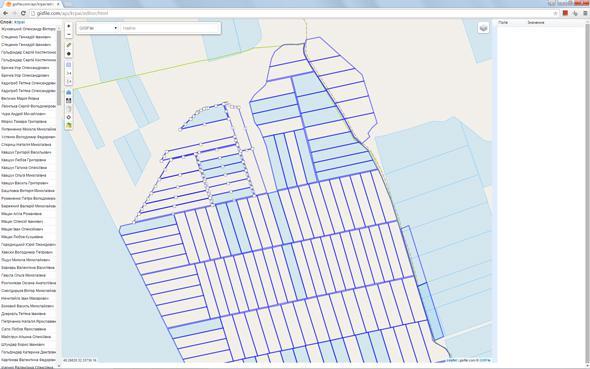This screenshot has height=369, width=590.
Task: Click the blue house-shaped toolbar icon
Action: tap(68, 92)
